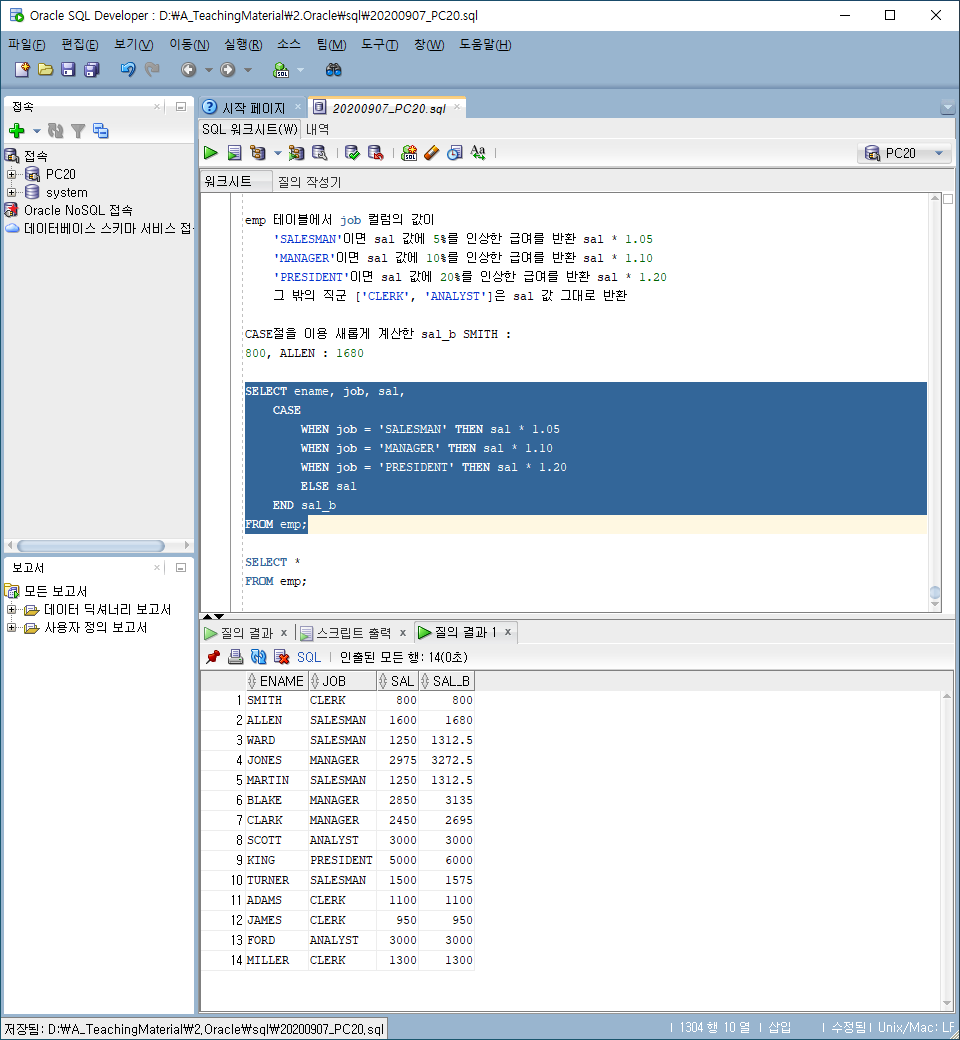Click the KING row PRESIDENT cell

pyautogui.click(x=341, y=860)
